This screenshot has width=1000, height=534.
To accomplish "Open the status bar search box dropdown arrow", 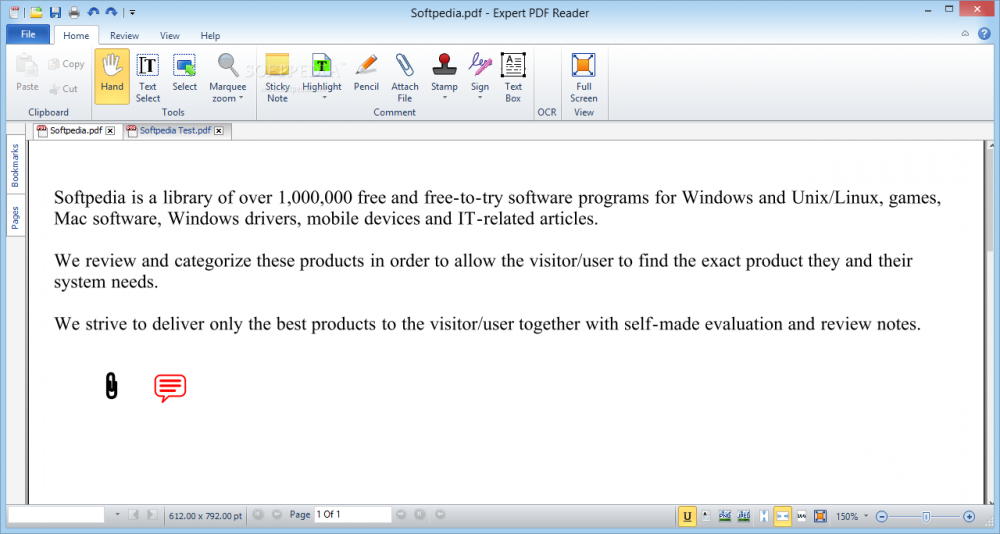I will click(x=117, y=514).
